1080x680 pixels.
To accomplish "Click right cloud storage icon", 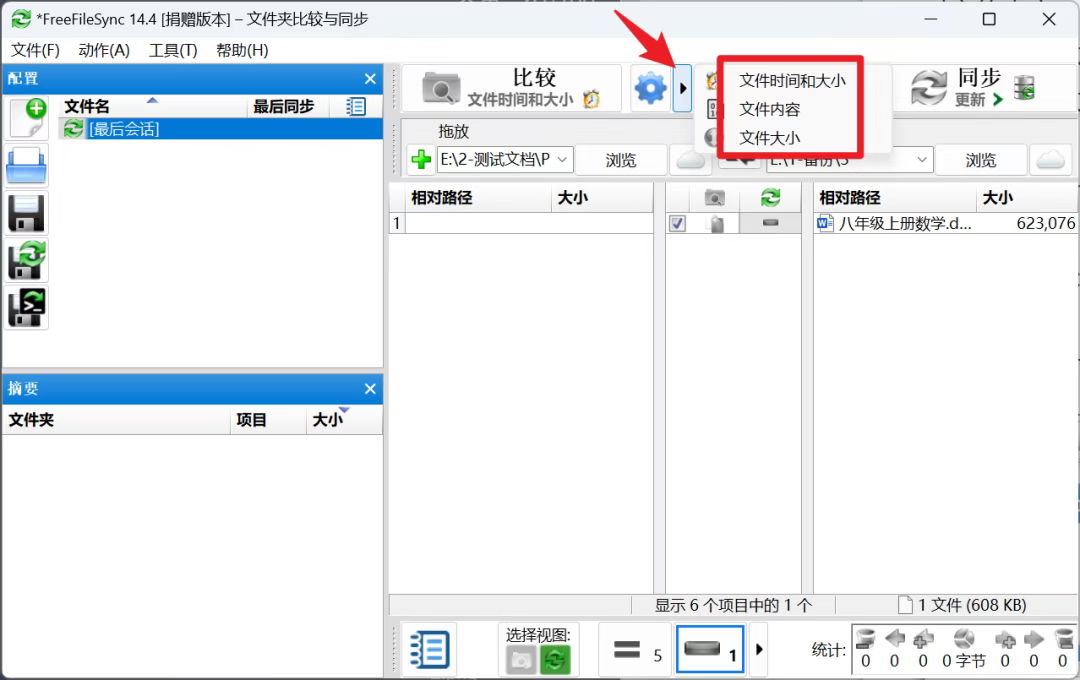I will [x=1050, y=160].
